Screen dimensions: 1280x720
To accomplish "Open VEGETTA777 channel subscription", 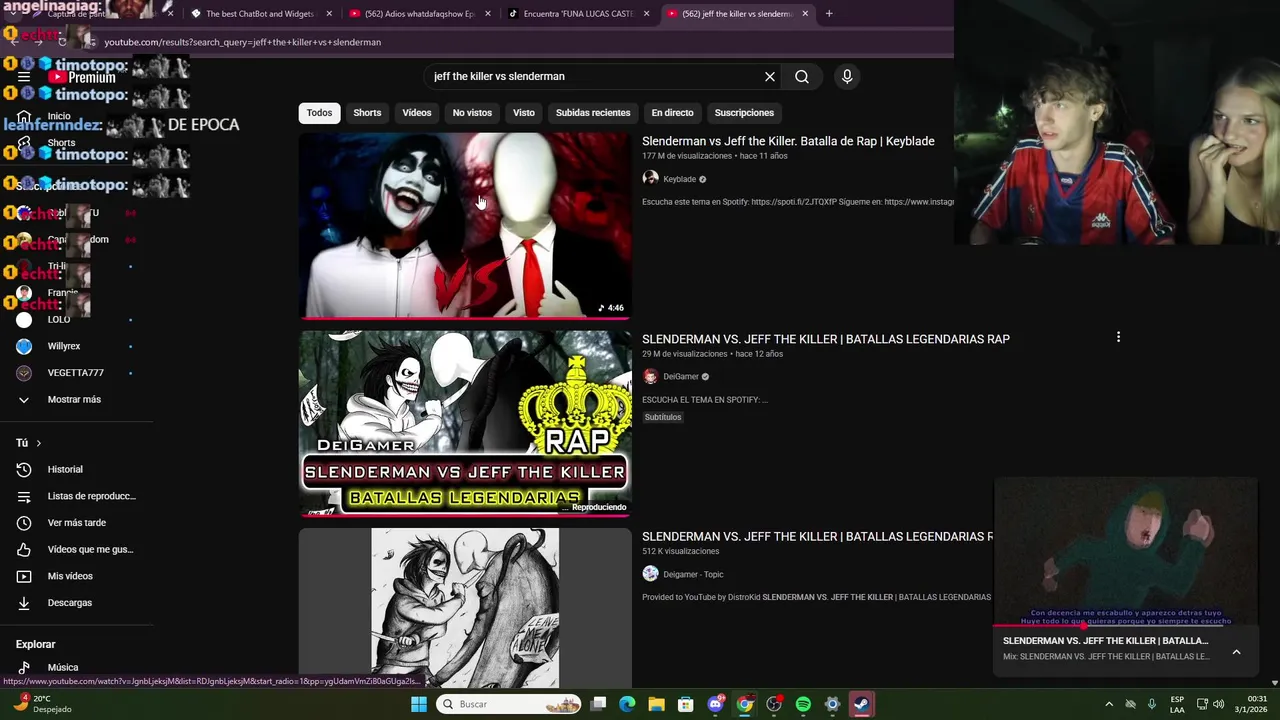I will point(75,373).
